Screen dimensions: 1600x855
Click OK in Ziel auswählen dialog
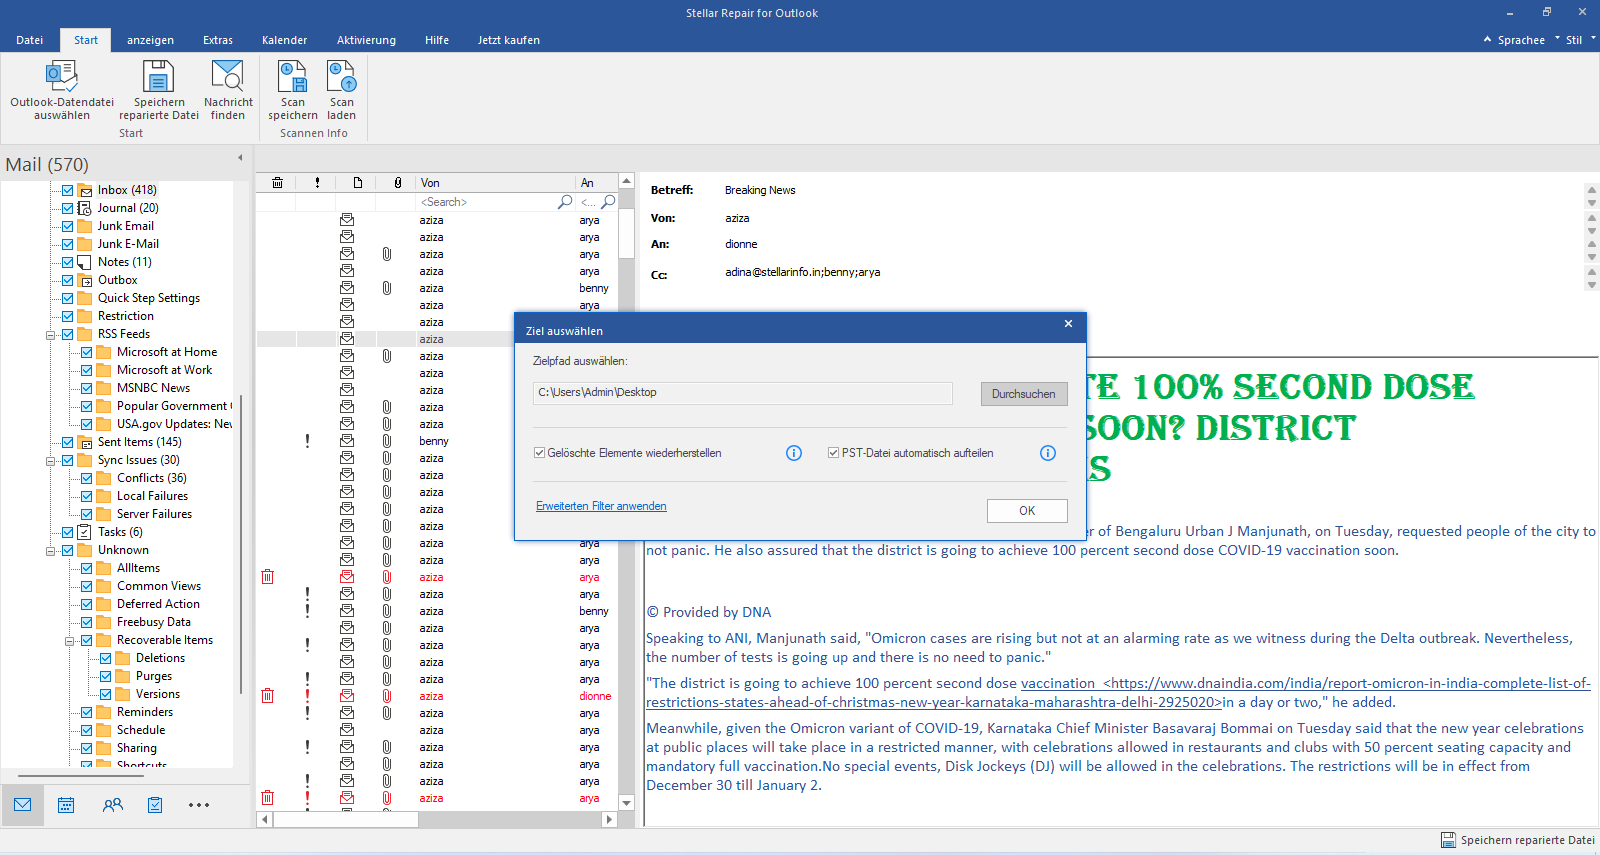(x=1027, y=511)
